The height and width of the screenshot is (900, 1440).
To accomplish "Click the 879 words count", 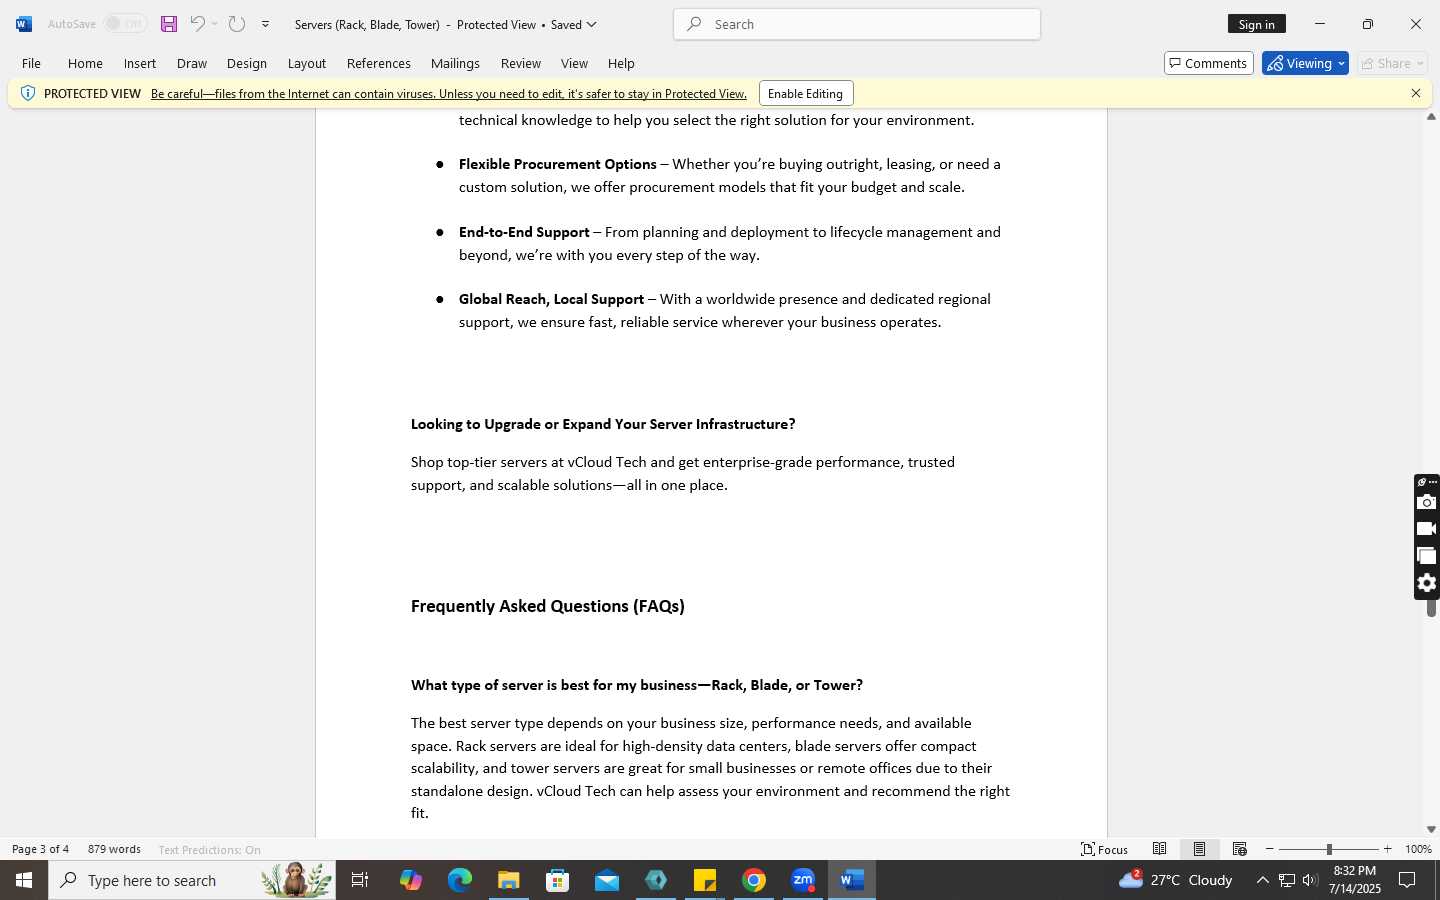I will (114, 849).
